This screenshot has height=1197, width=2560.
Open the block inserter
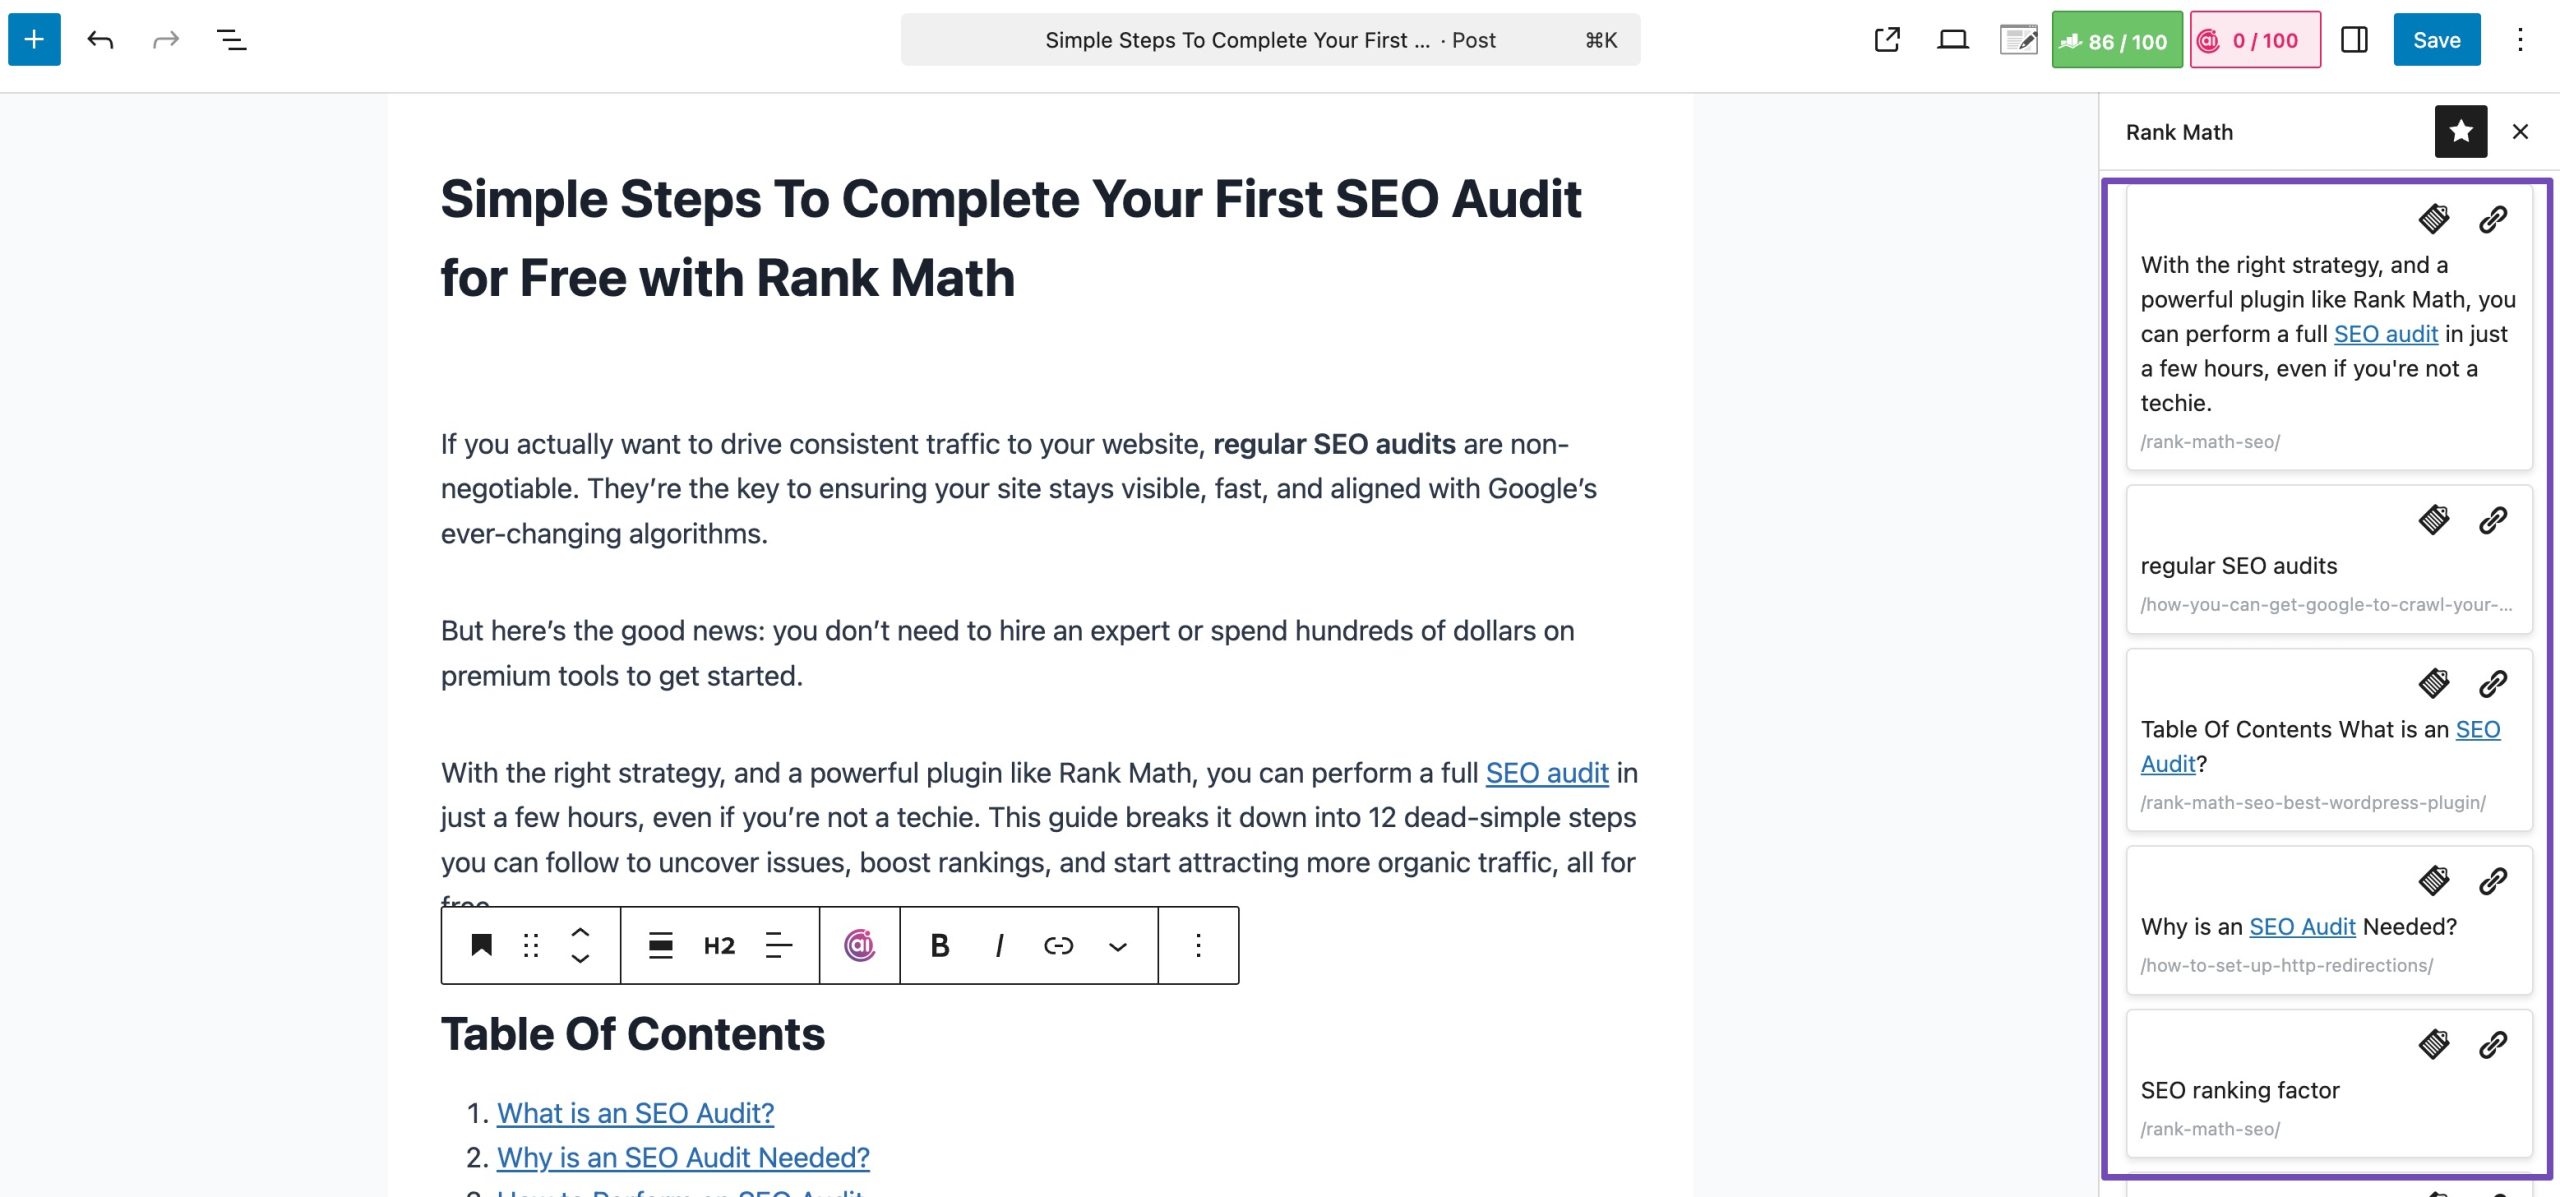[33, 40]
